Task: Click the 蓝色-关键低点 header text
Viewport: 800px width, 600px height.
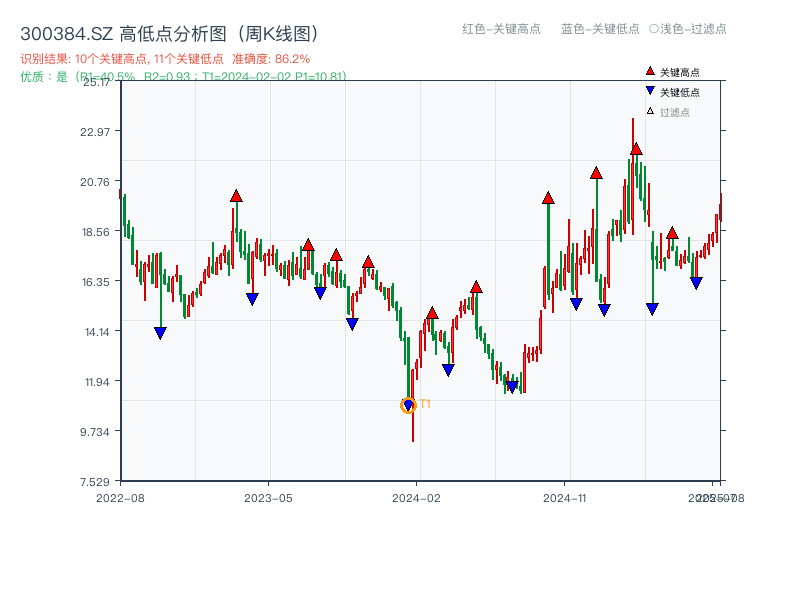Action: tap(600, 29)
